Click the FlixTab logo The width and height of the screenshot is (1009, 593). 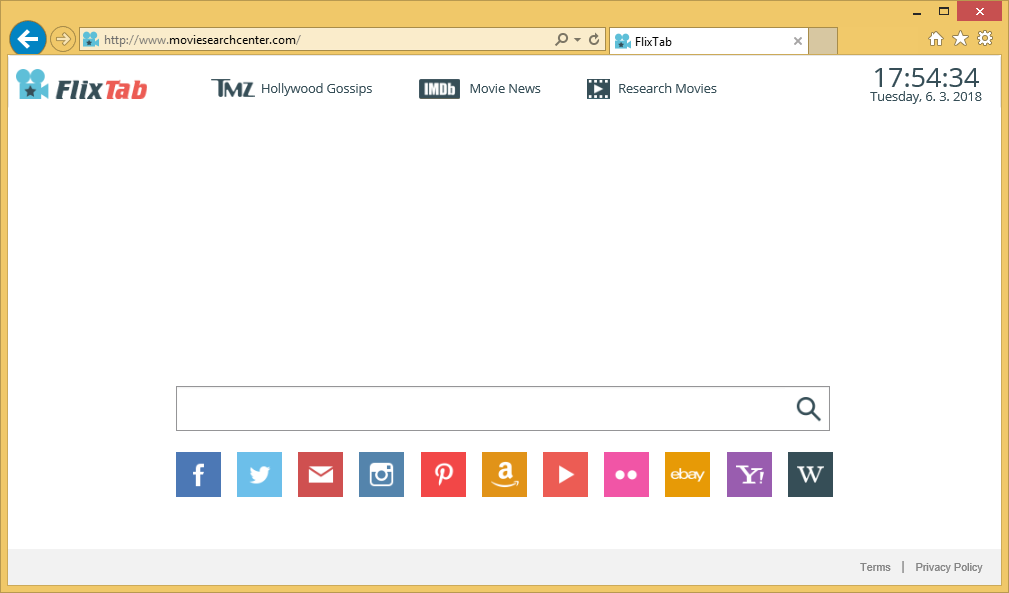[82, 86]
